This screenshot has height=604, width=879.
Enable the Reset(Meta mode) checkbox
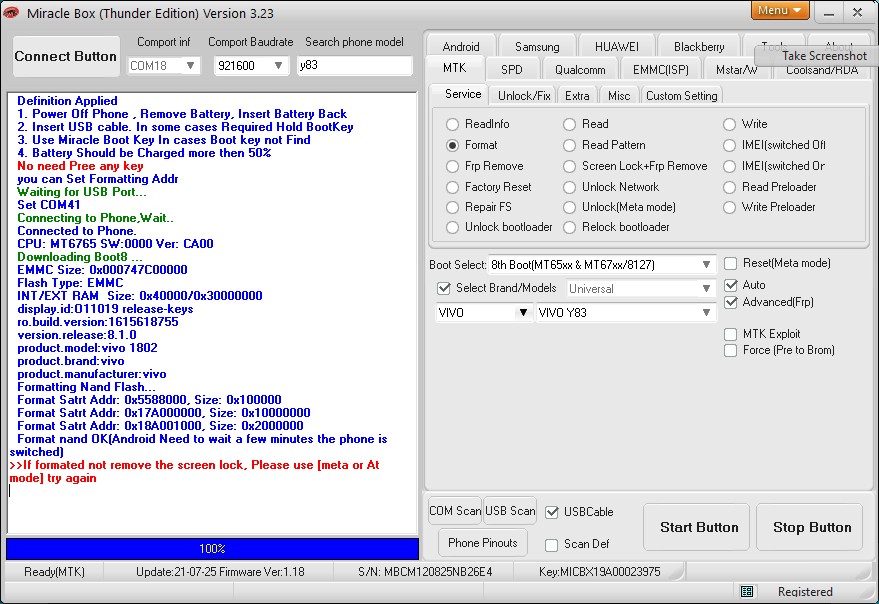coord(730,264)
